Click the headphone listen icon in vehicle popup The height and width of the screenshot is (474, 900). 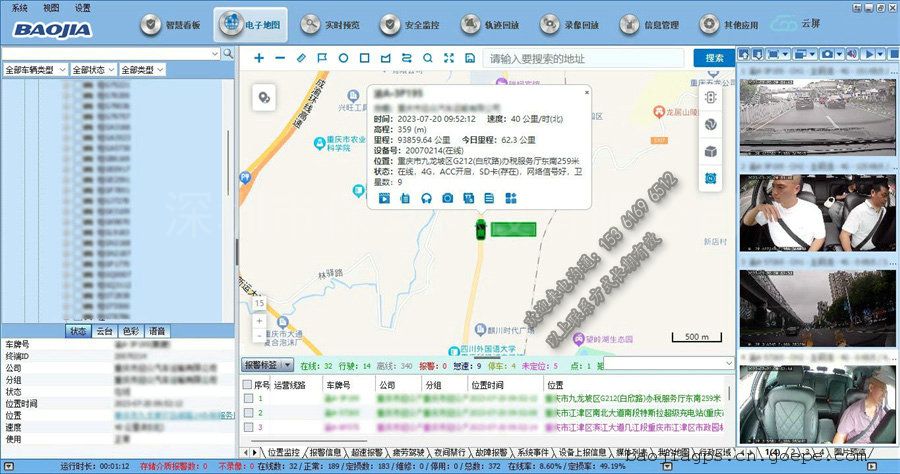tap(426, 198)
